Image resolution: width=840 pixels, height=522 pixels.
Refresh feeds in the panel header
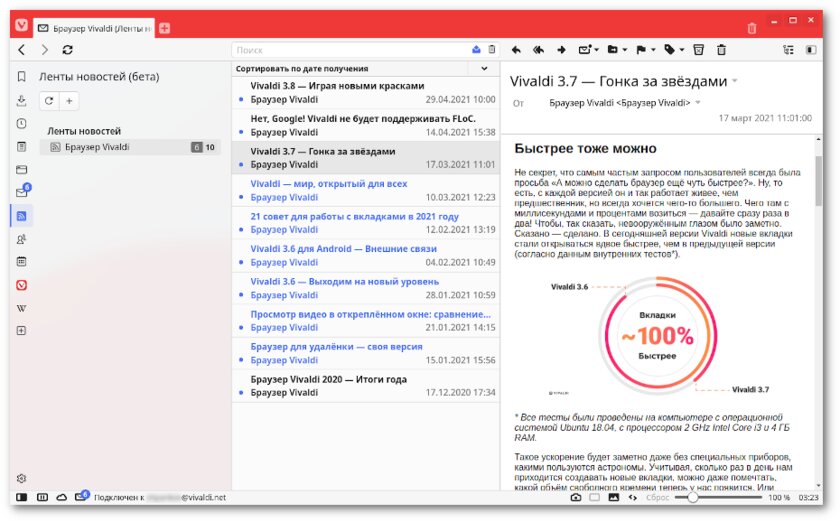49,101
